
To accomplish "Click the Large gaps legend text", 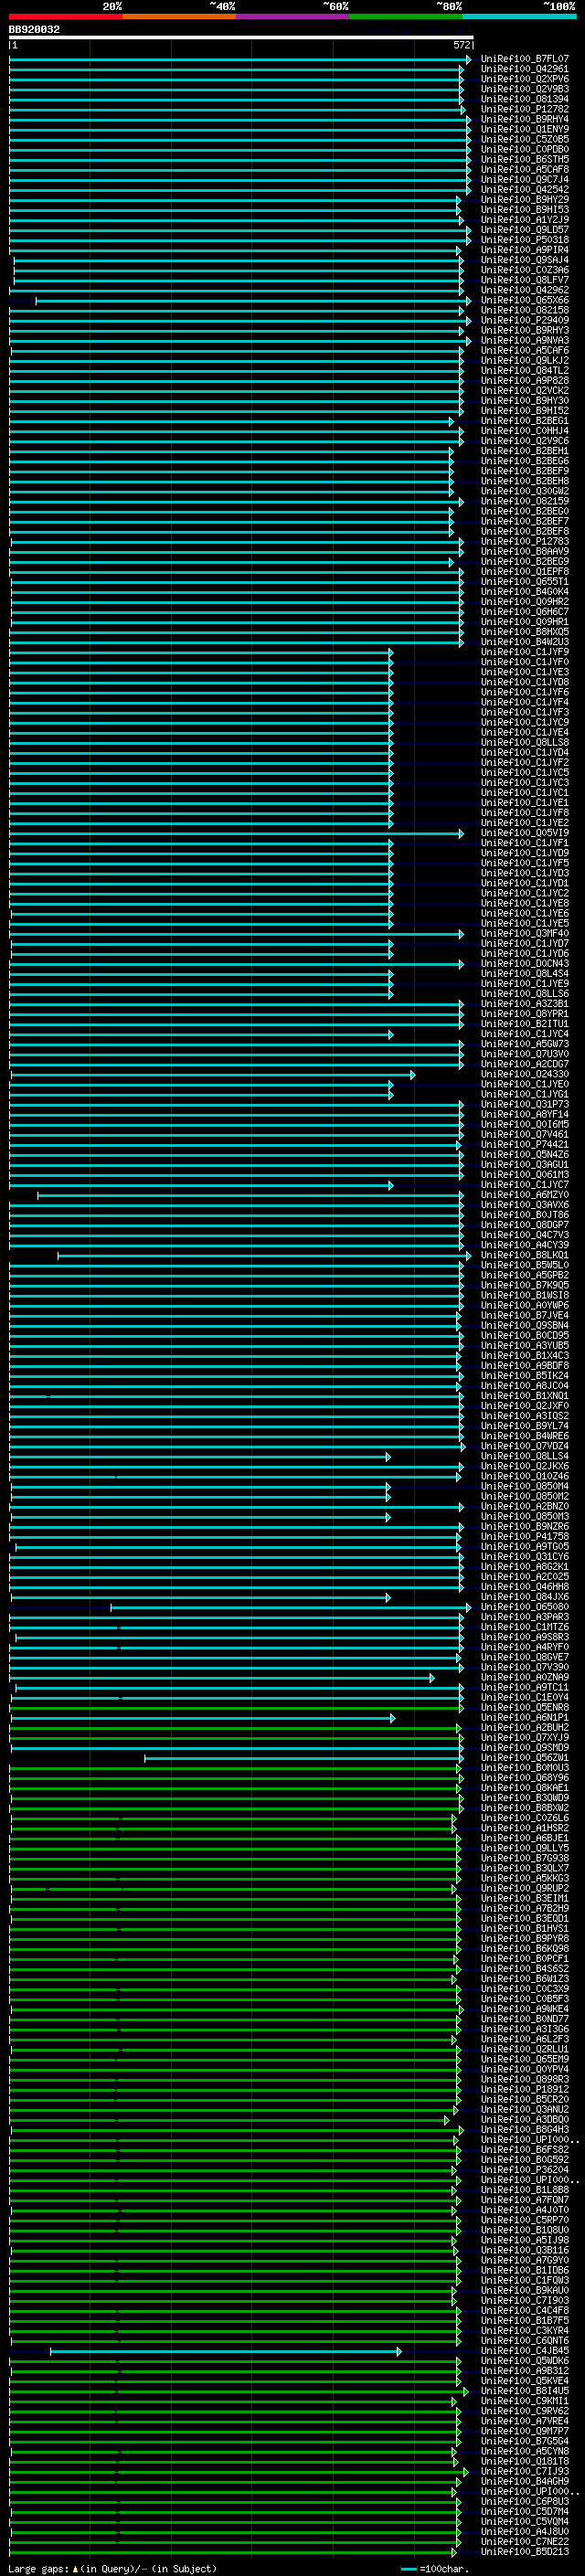I will (x=112, y=2568).
